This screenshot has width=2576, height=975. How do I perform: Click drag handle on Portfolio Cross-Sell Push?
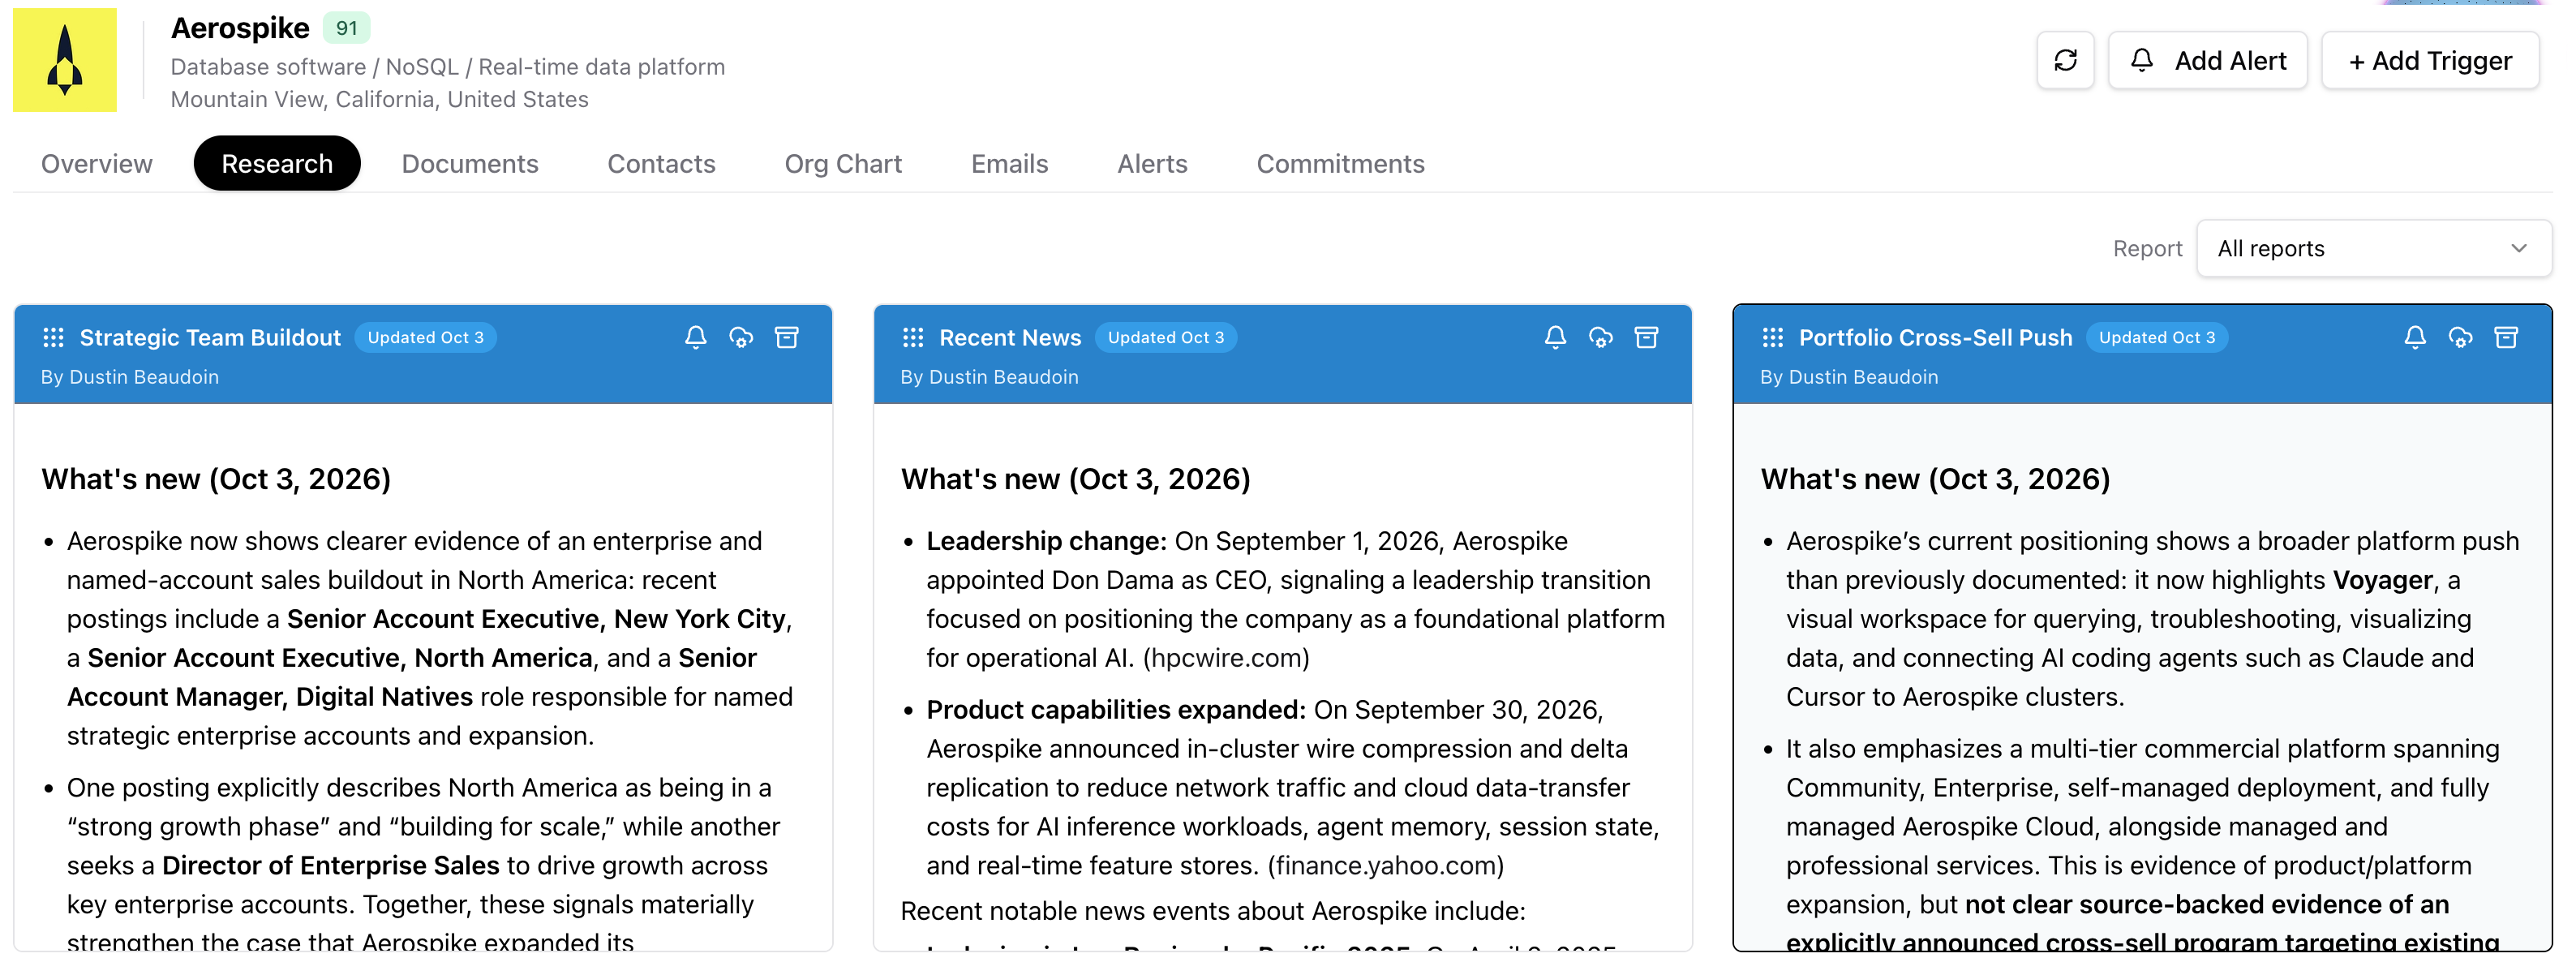(1773, 338)
